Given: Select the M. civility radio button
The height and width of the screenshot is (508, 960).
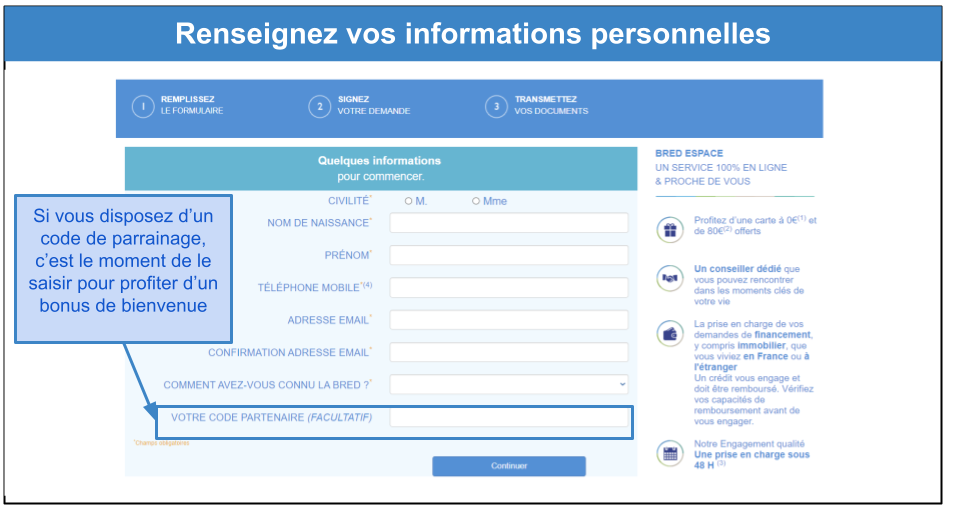Looking at the screenshot, I should click(x=408, y=201).
